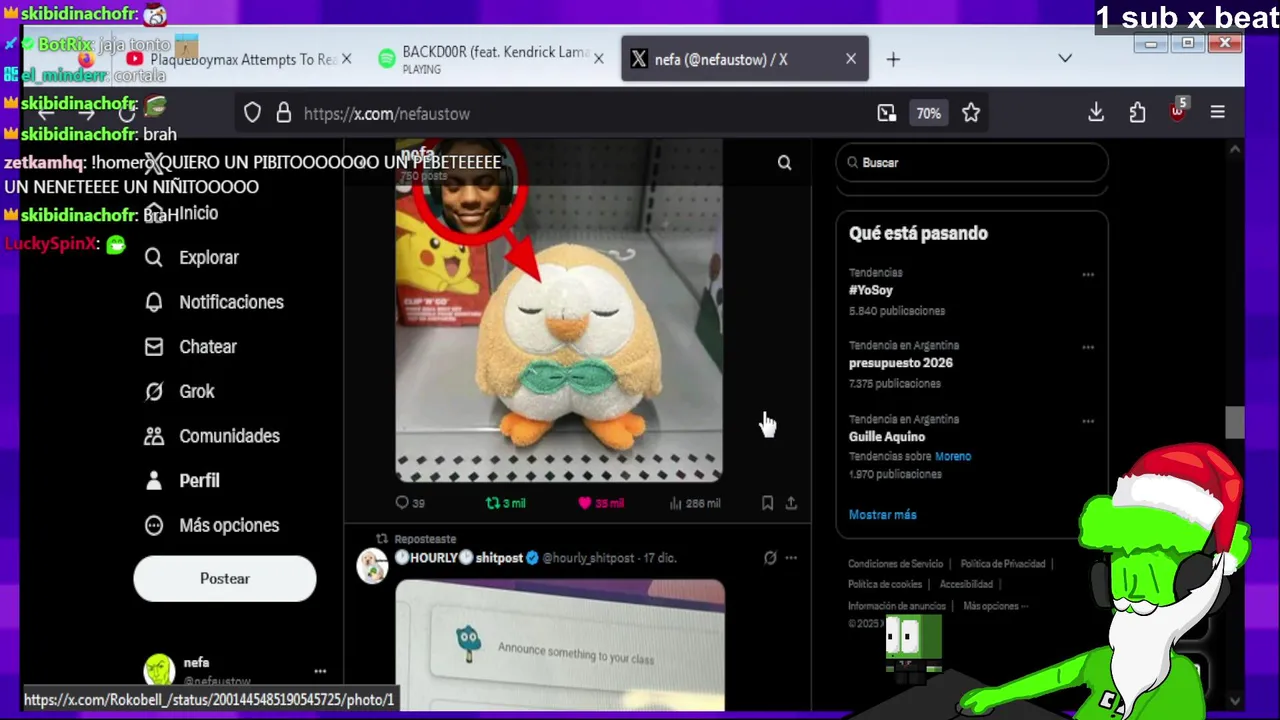Open account switcher dots beside nefa
The height and width of the screenshot is (720, 1280).
[x=320, y=671]
